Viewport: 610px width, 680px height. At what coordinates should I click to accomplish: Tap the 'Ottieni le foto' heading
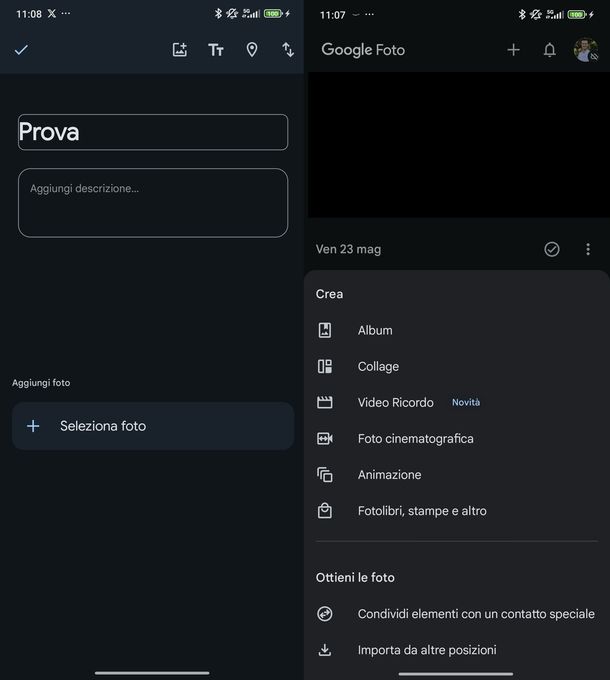[x=355, y=578]
